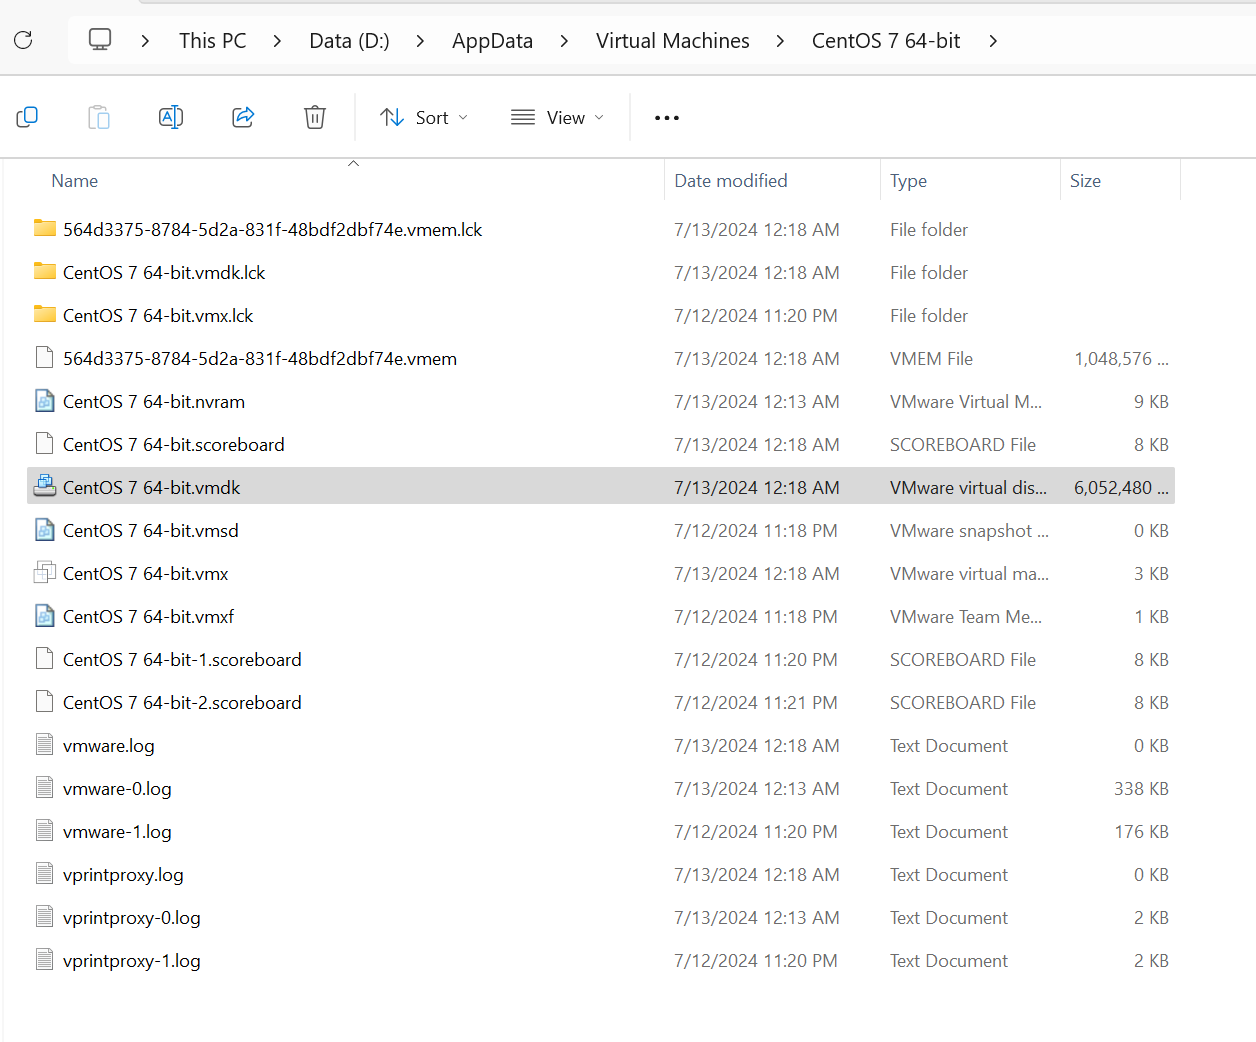Open the See more three-dots menu
Viewport: 1256px width, 1042px height.
(x=666, y=118)
